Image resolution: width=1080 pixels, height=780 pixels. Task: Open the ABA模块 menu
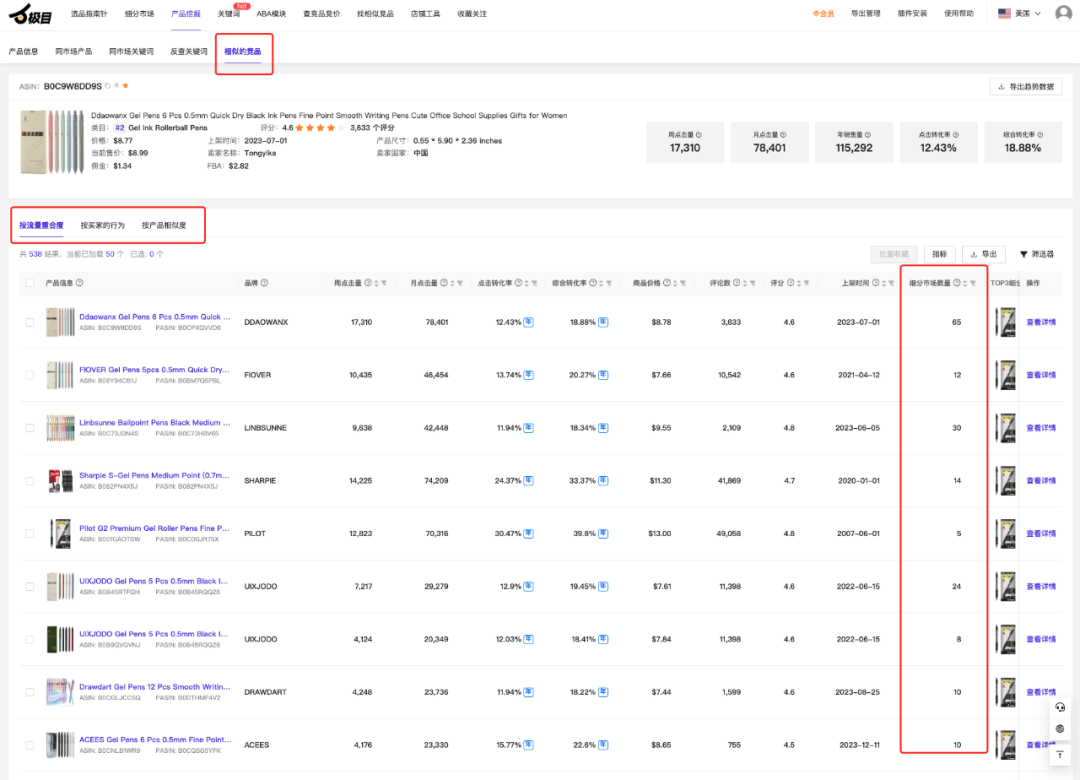tap(271, 14)
